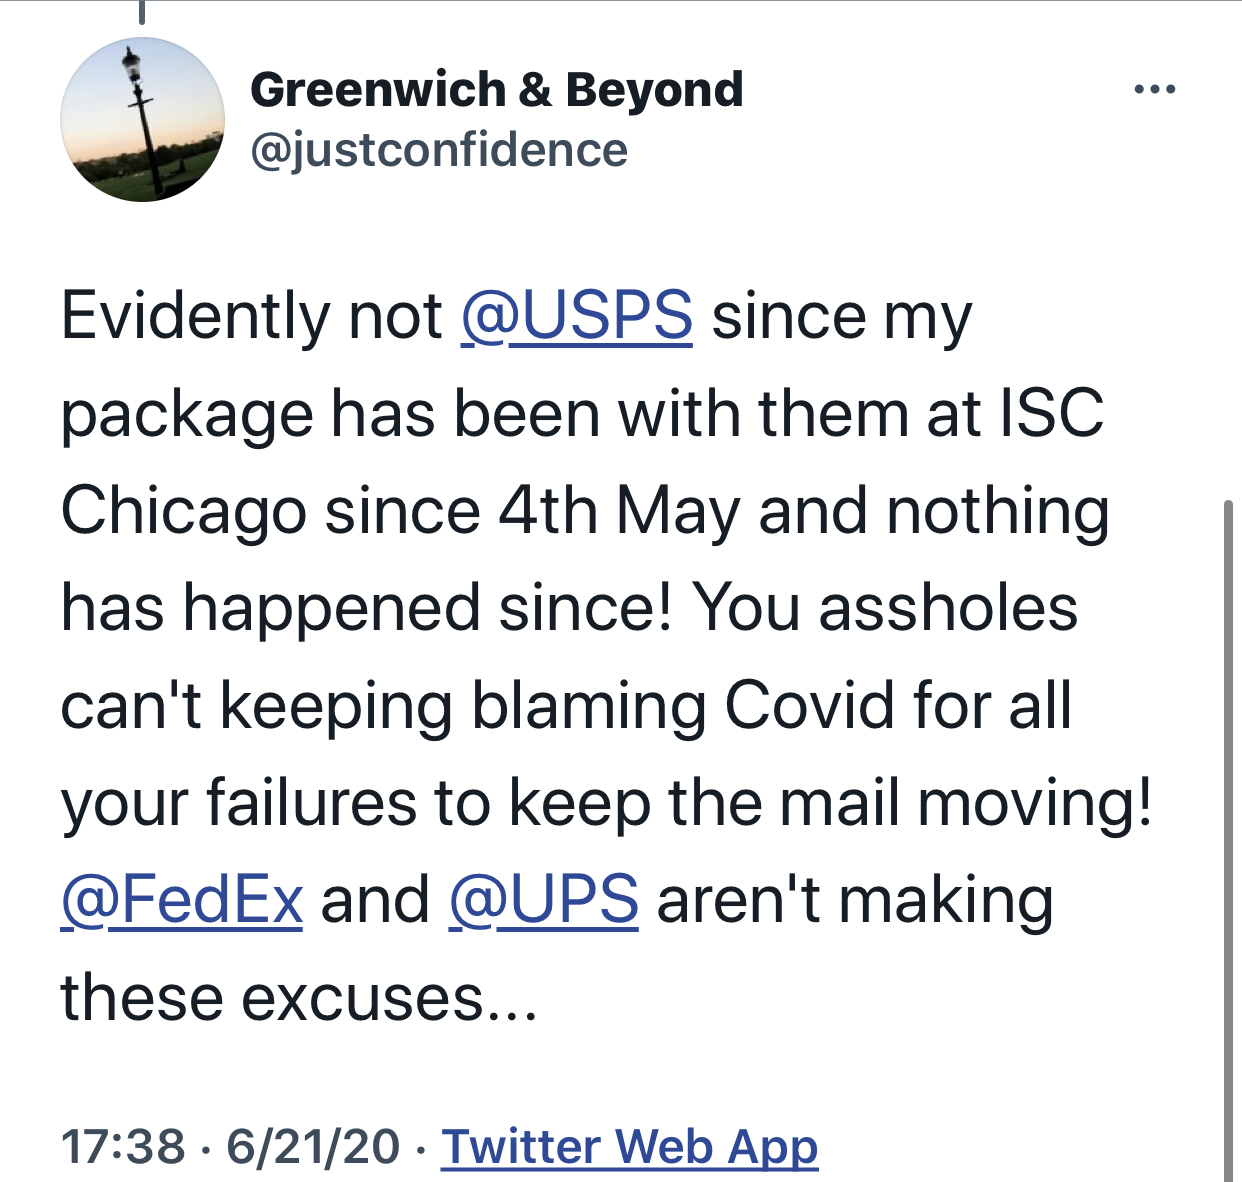Click the @justconfidence handle

coord(439,150)
